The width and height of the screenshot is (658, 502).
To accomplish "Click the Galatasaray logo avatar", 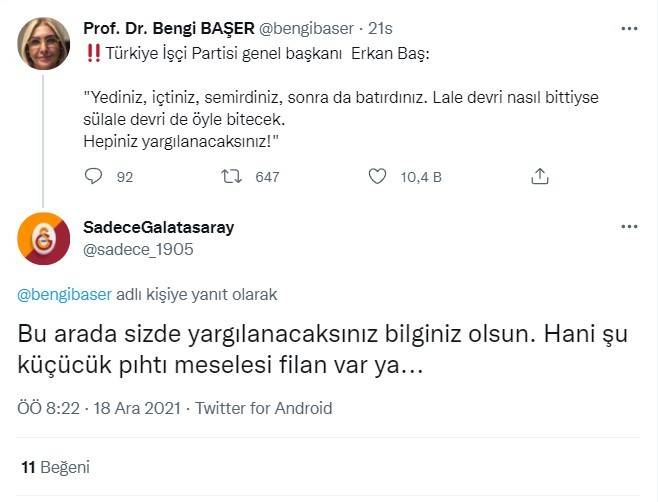I will coord(44,239).
